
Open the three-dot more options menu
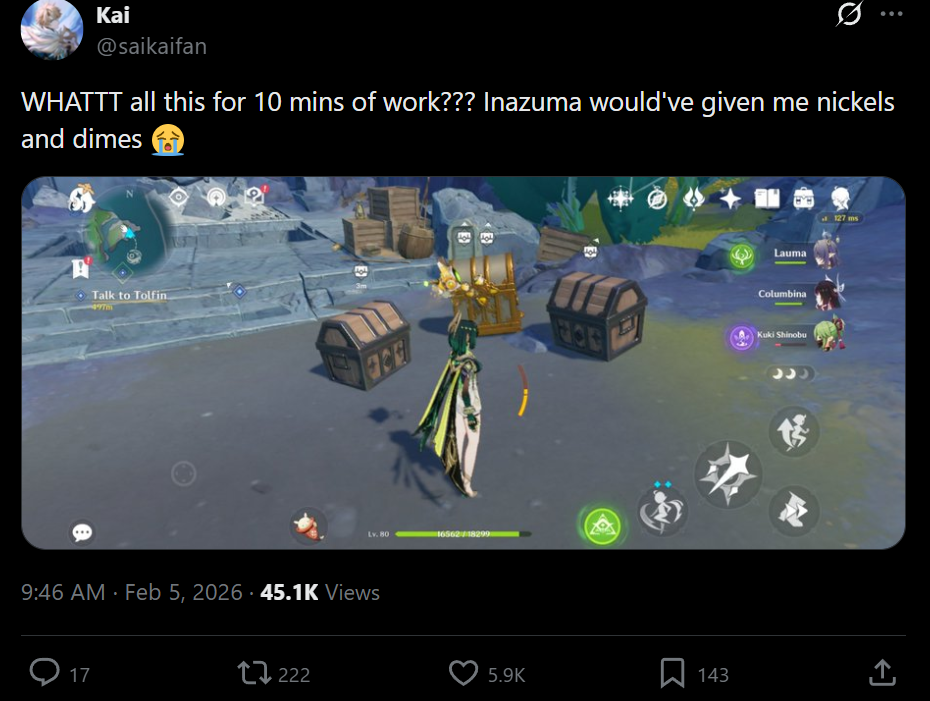(x=891, y=14)
